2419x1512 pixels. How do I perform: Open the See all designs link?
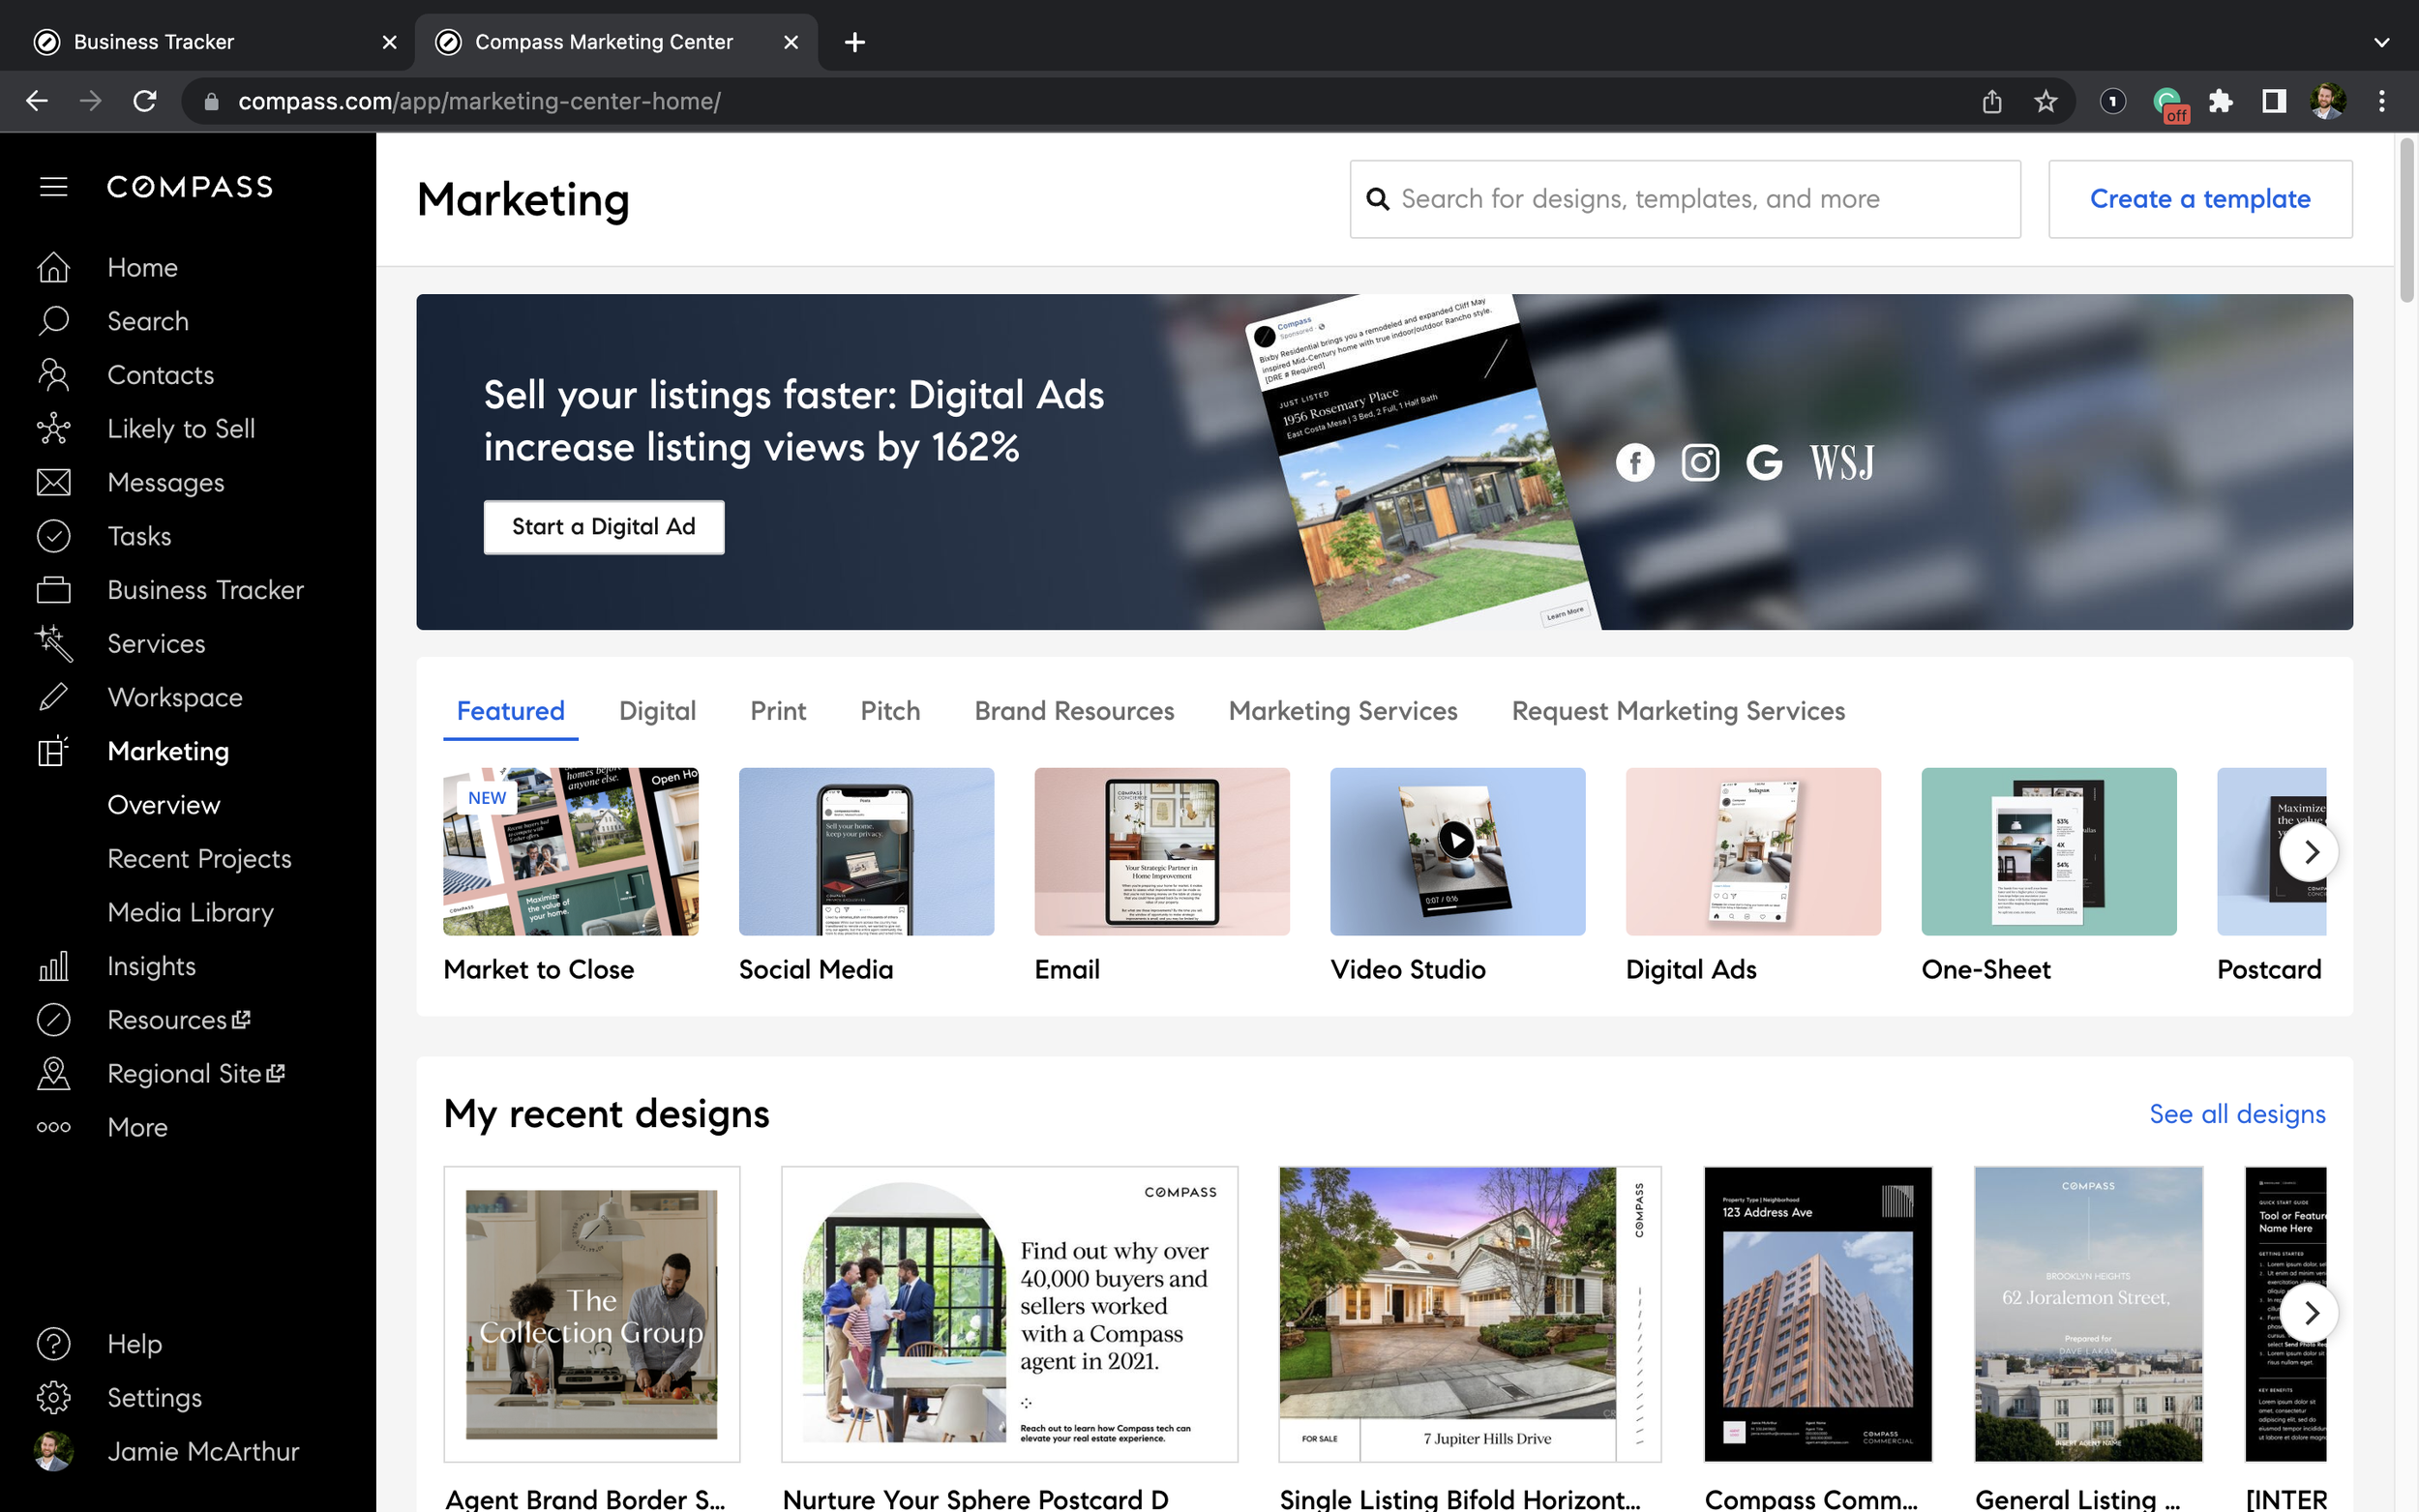pyautogui.click(x=2237, y=1114)
